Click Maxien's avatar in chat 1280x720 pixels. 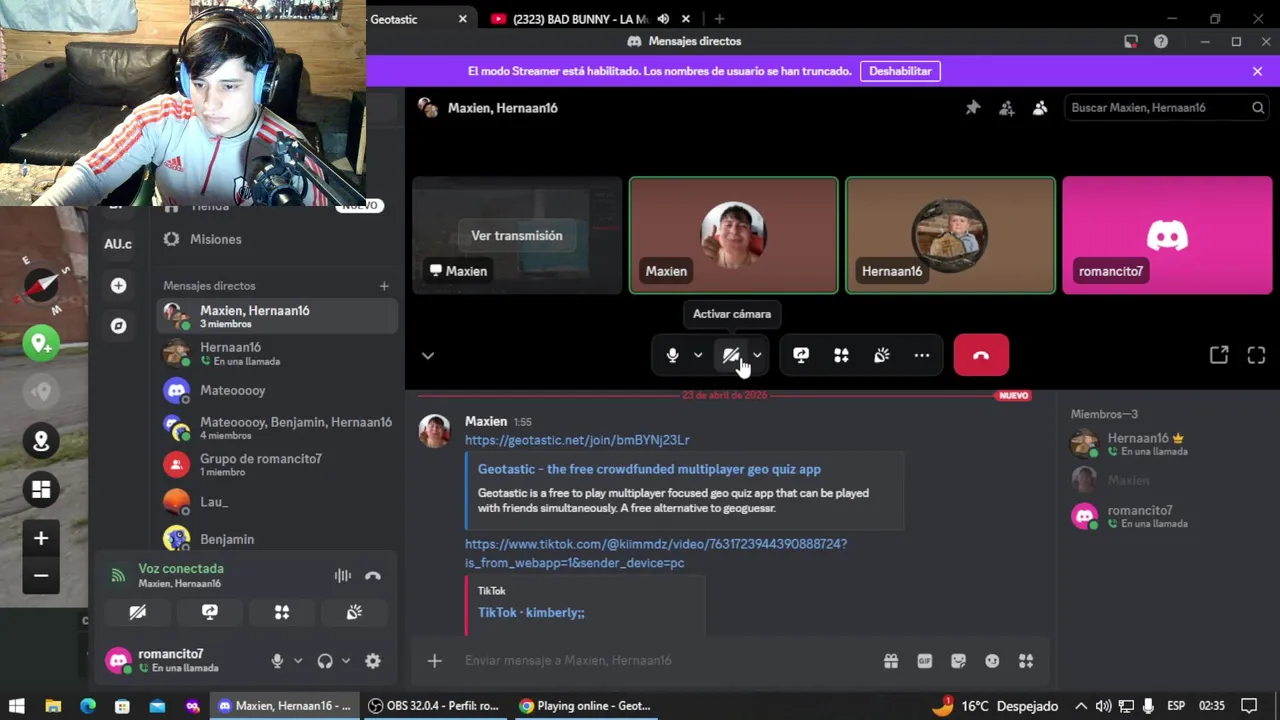[x=434, y=431]
